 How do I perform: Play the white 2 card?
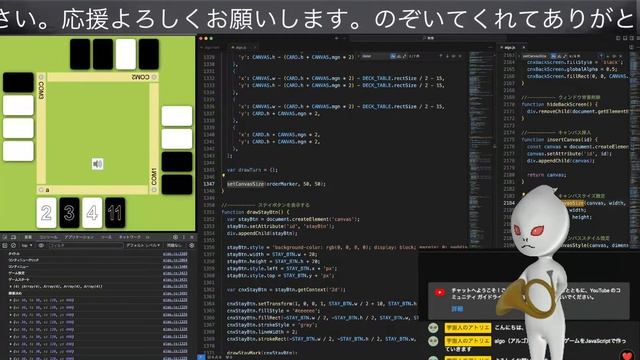point(47,213)
